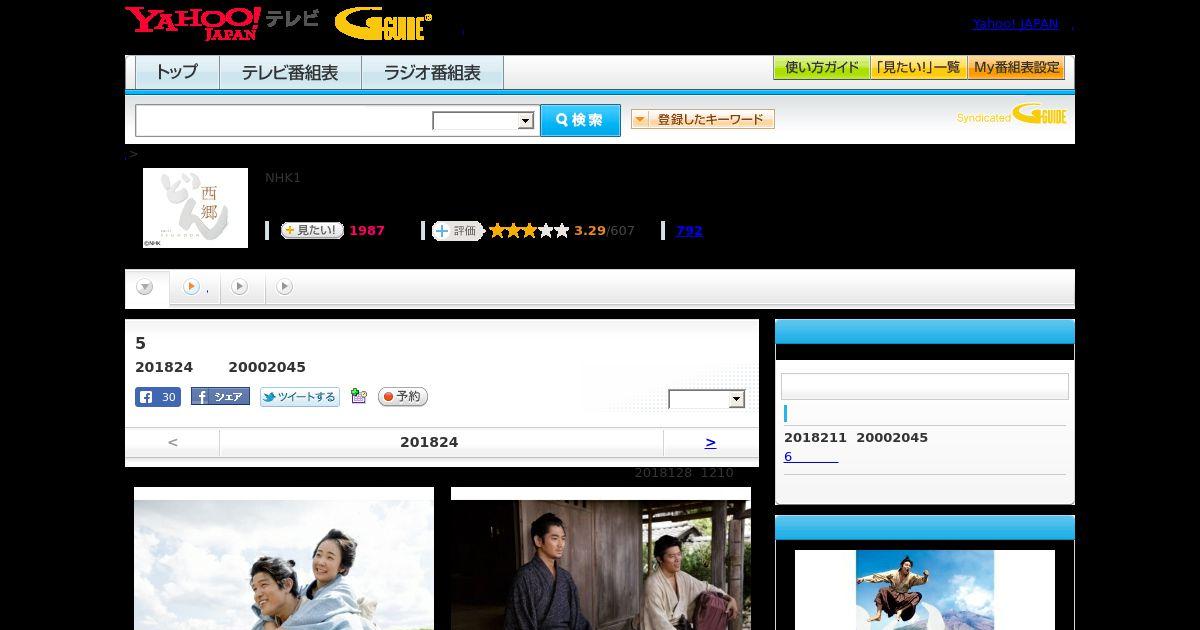
Task: Open My番組表設定
Action: click(1016, 68)
